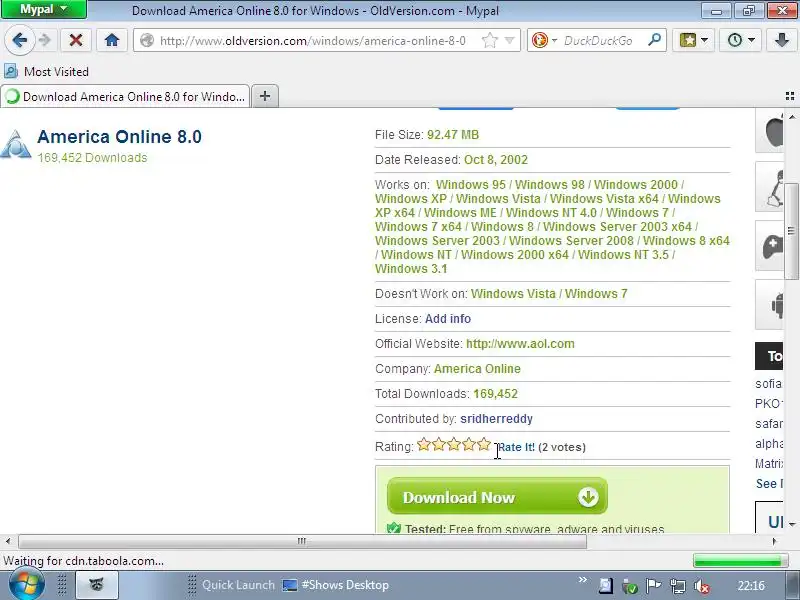Show downloads with the down arrow button
The image size is (800, 600).
click(x=781, y=40)
